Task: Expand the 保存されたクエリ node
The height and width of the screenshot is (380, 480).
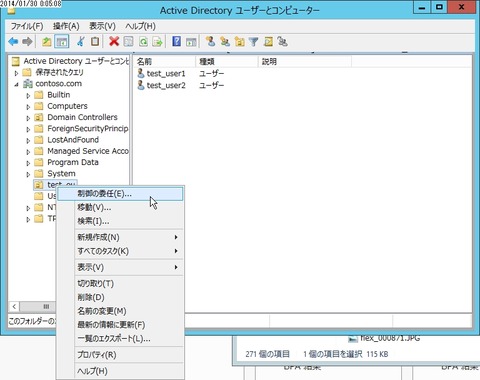Action: [16, 73]
